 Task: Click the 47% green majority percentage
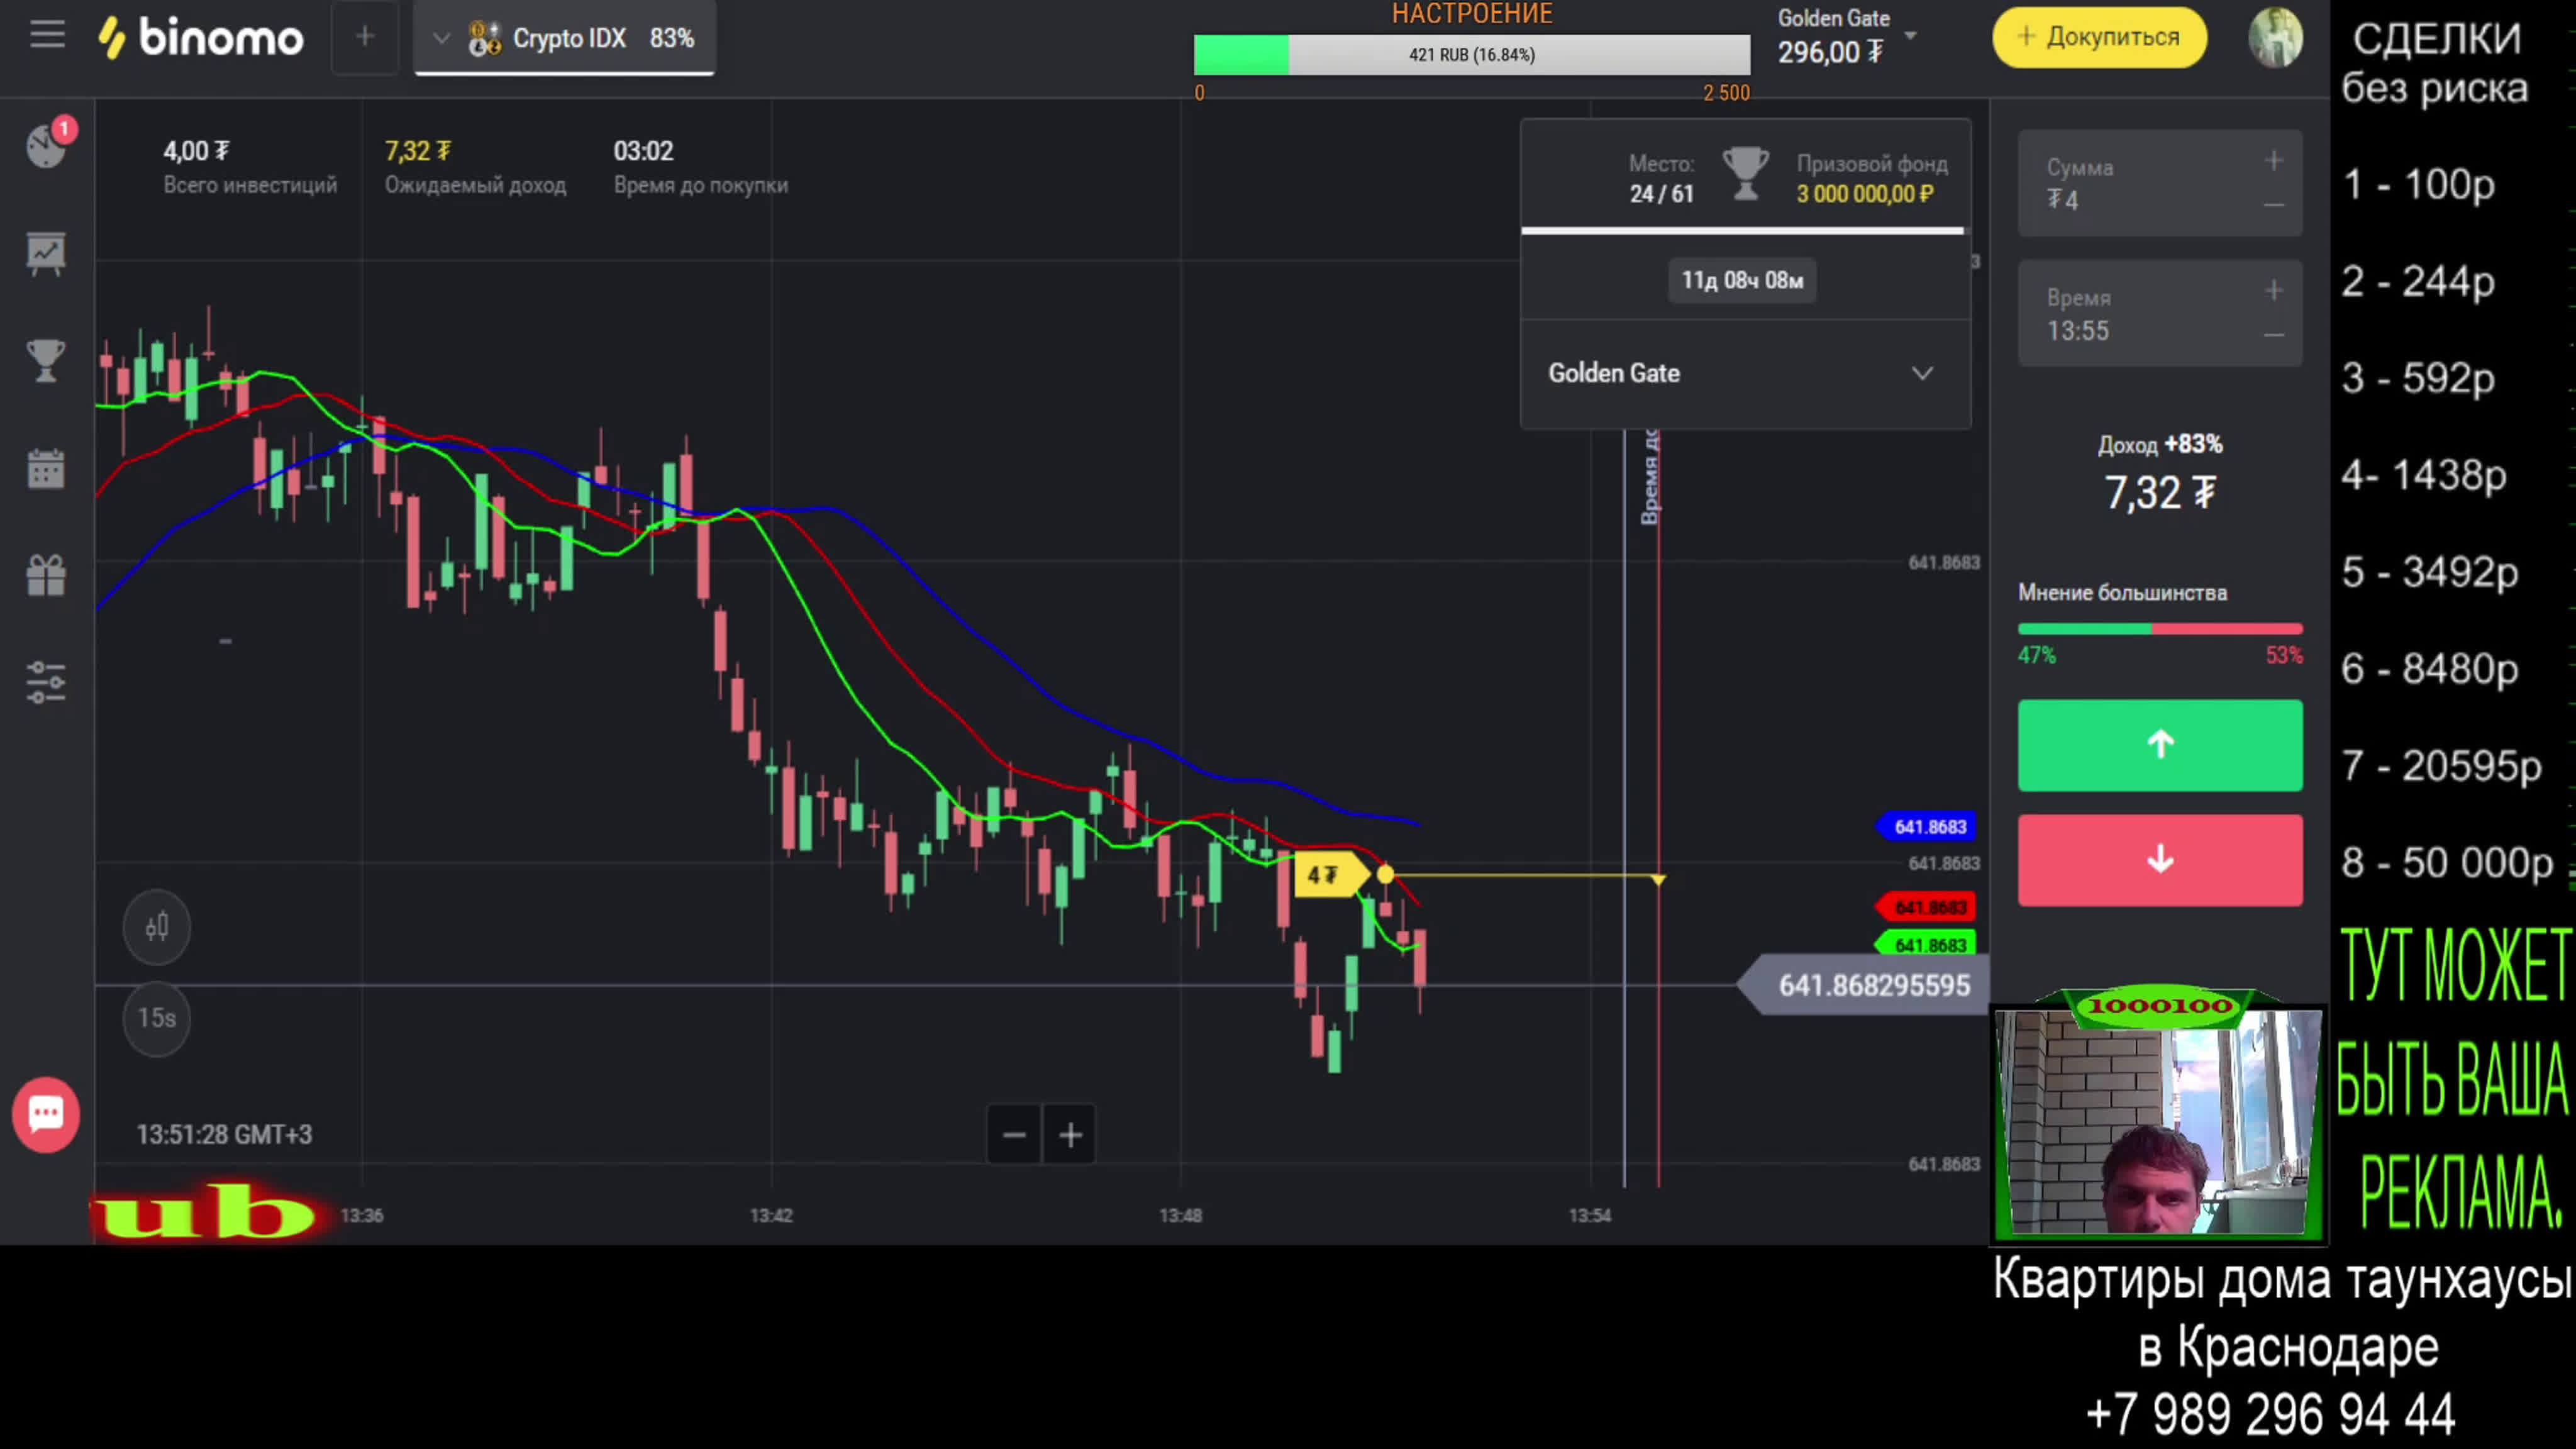pyautogui.click(x=2036, y=656)
